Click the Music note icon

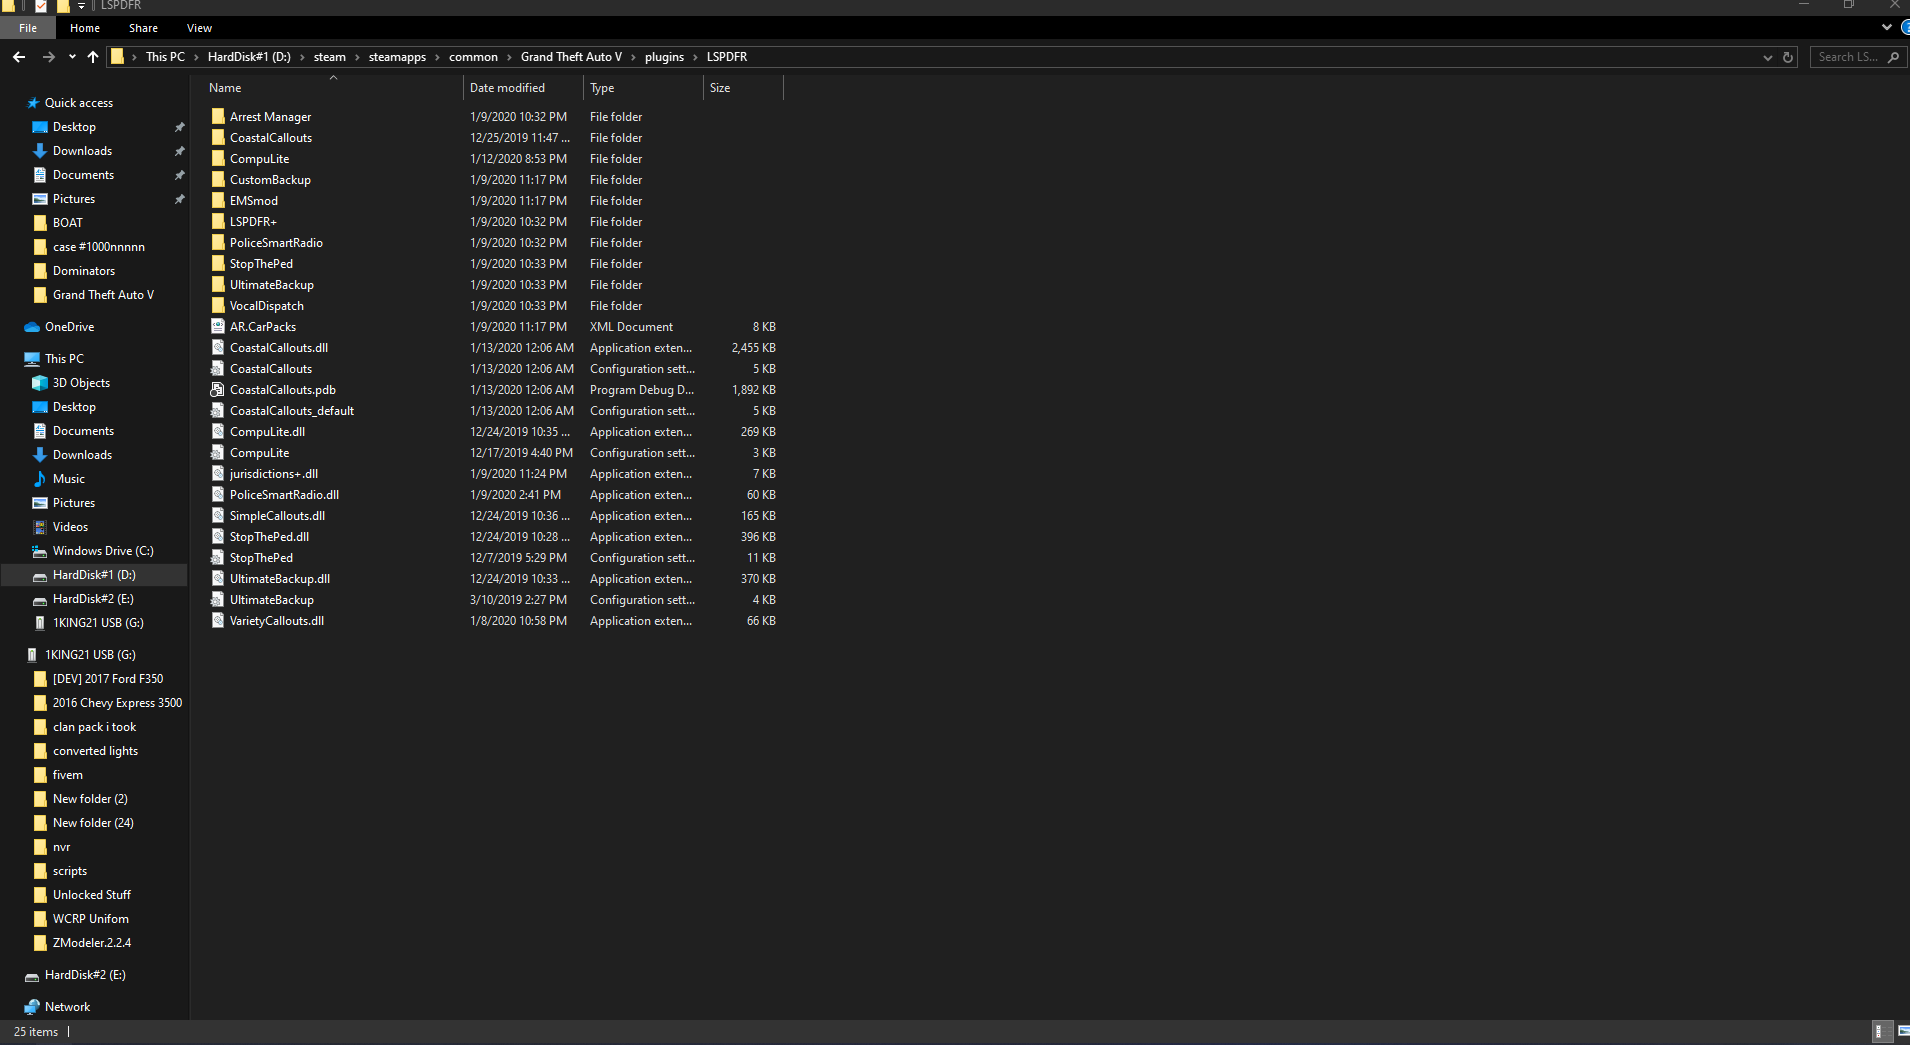[40, 479]
